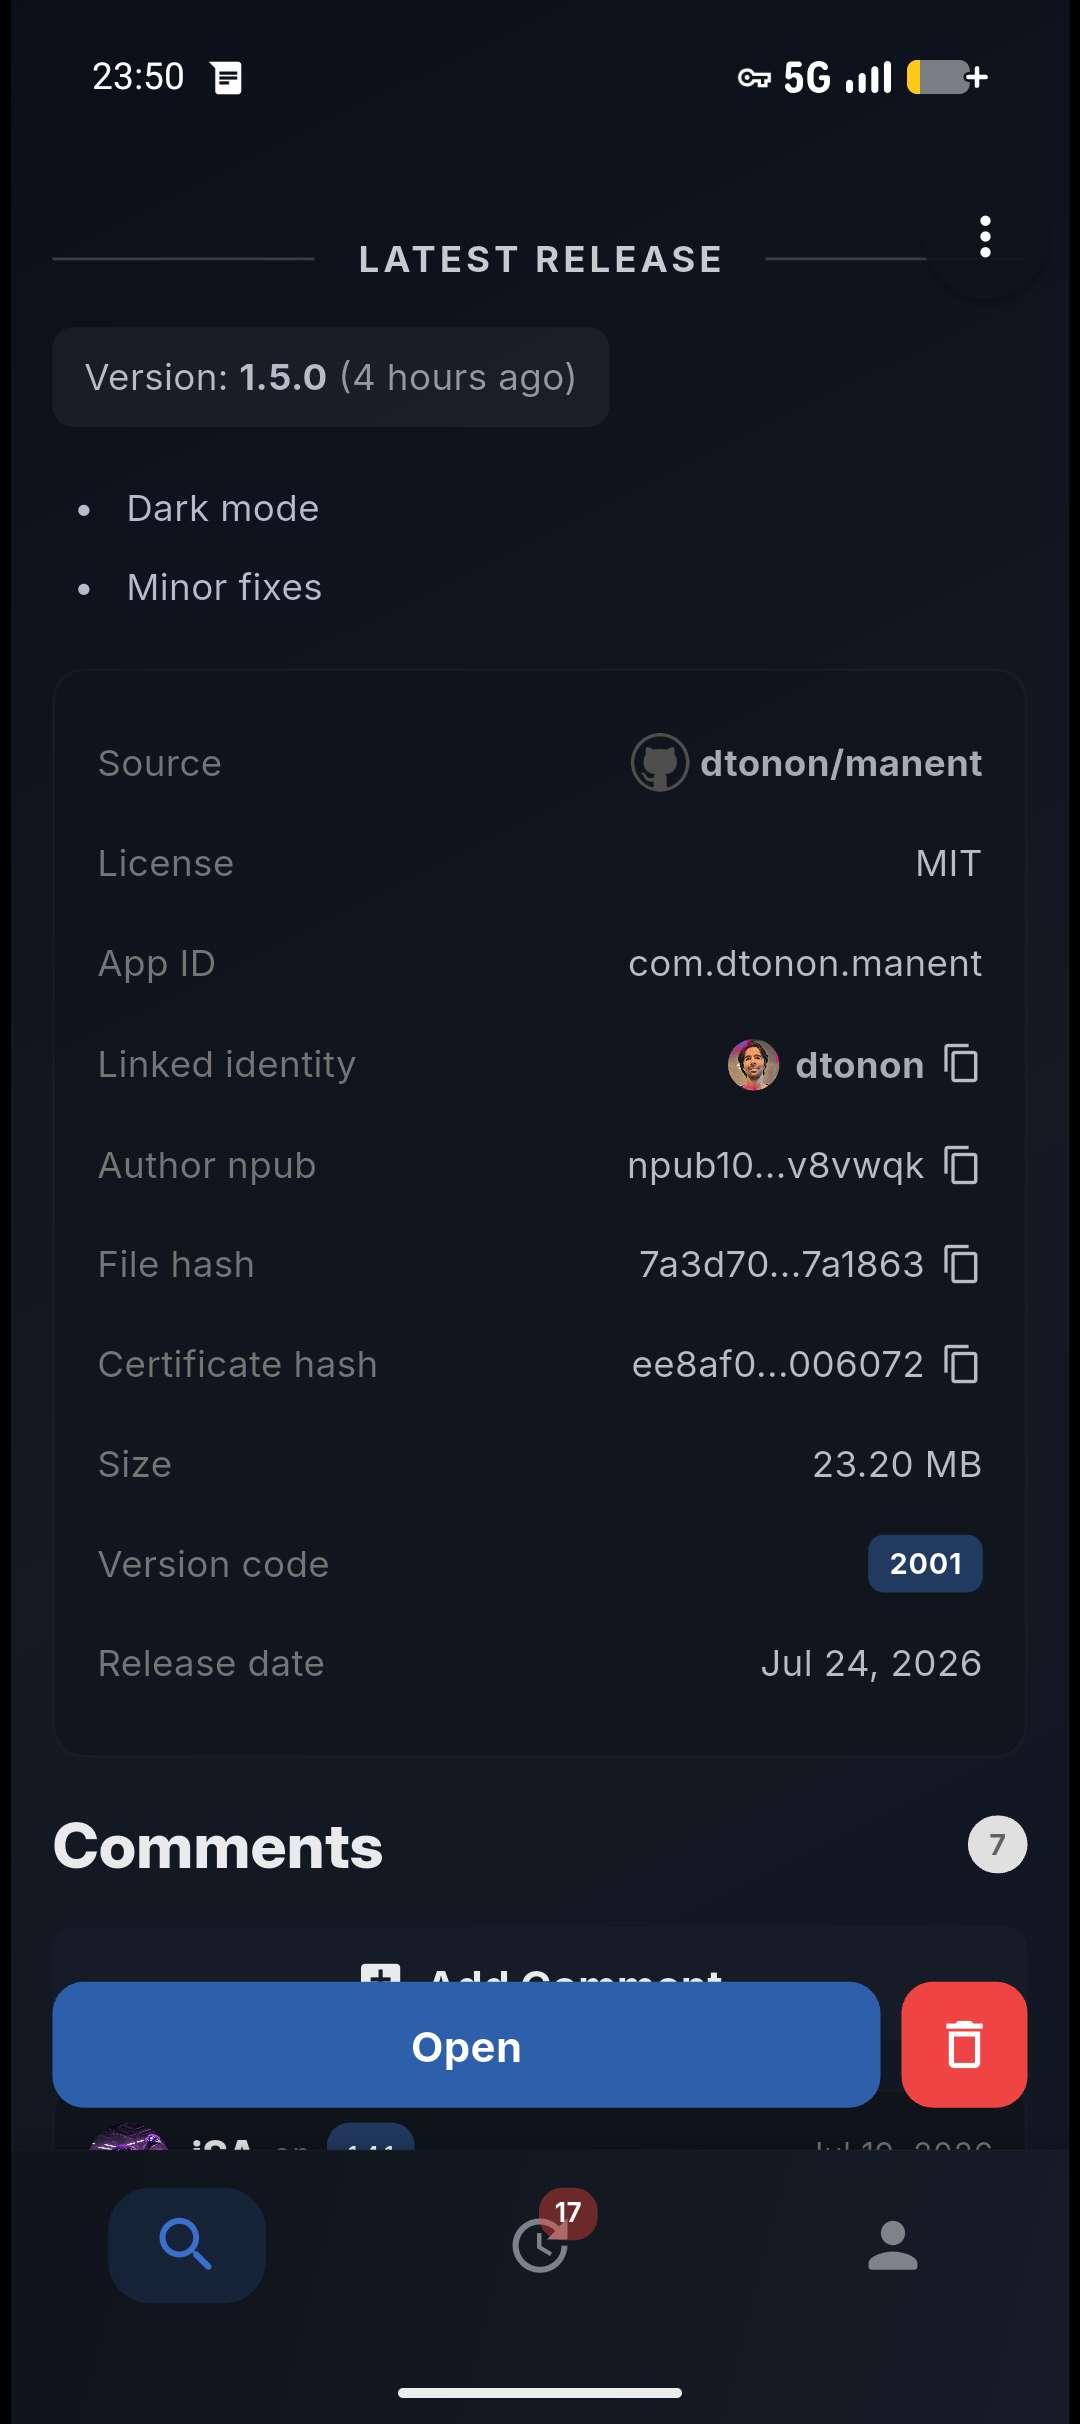1080x2424 pixels.
Task: Copy the file hash
Action: (x=962, y=1264)
